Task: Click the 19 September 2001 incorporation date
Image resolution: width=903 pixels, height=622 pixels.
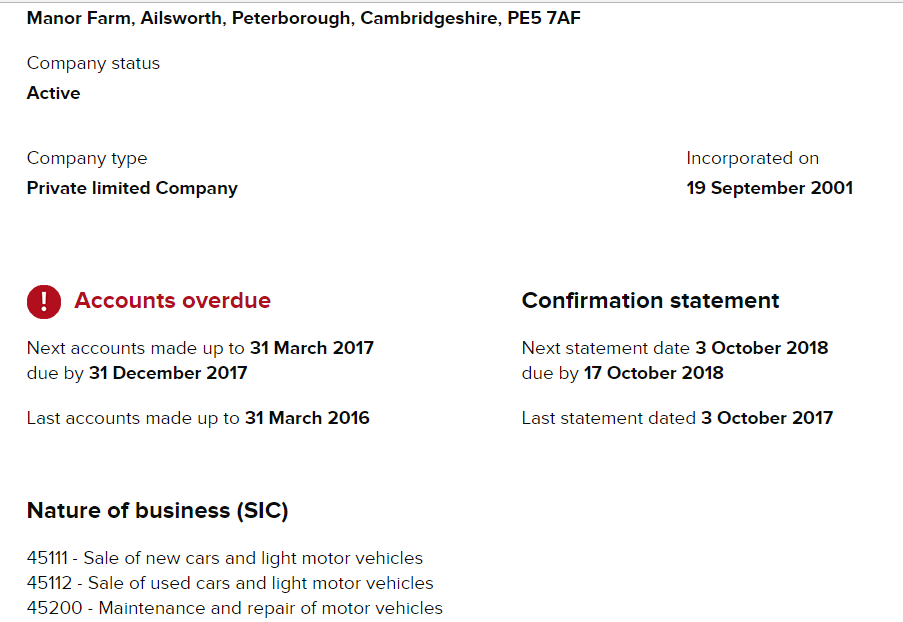Action: (x=769, y=188)
